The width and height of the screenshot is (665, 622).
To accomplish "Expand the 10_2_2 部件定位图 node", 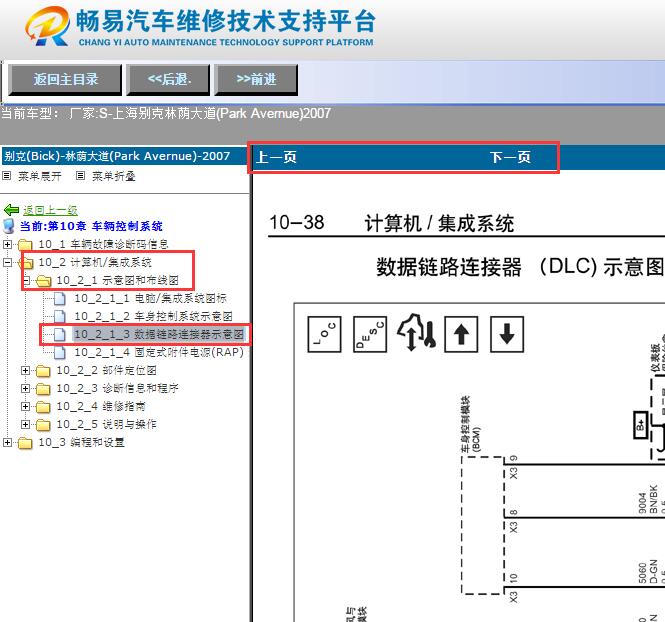I will click(x=25, y=371).
